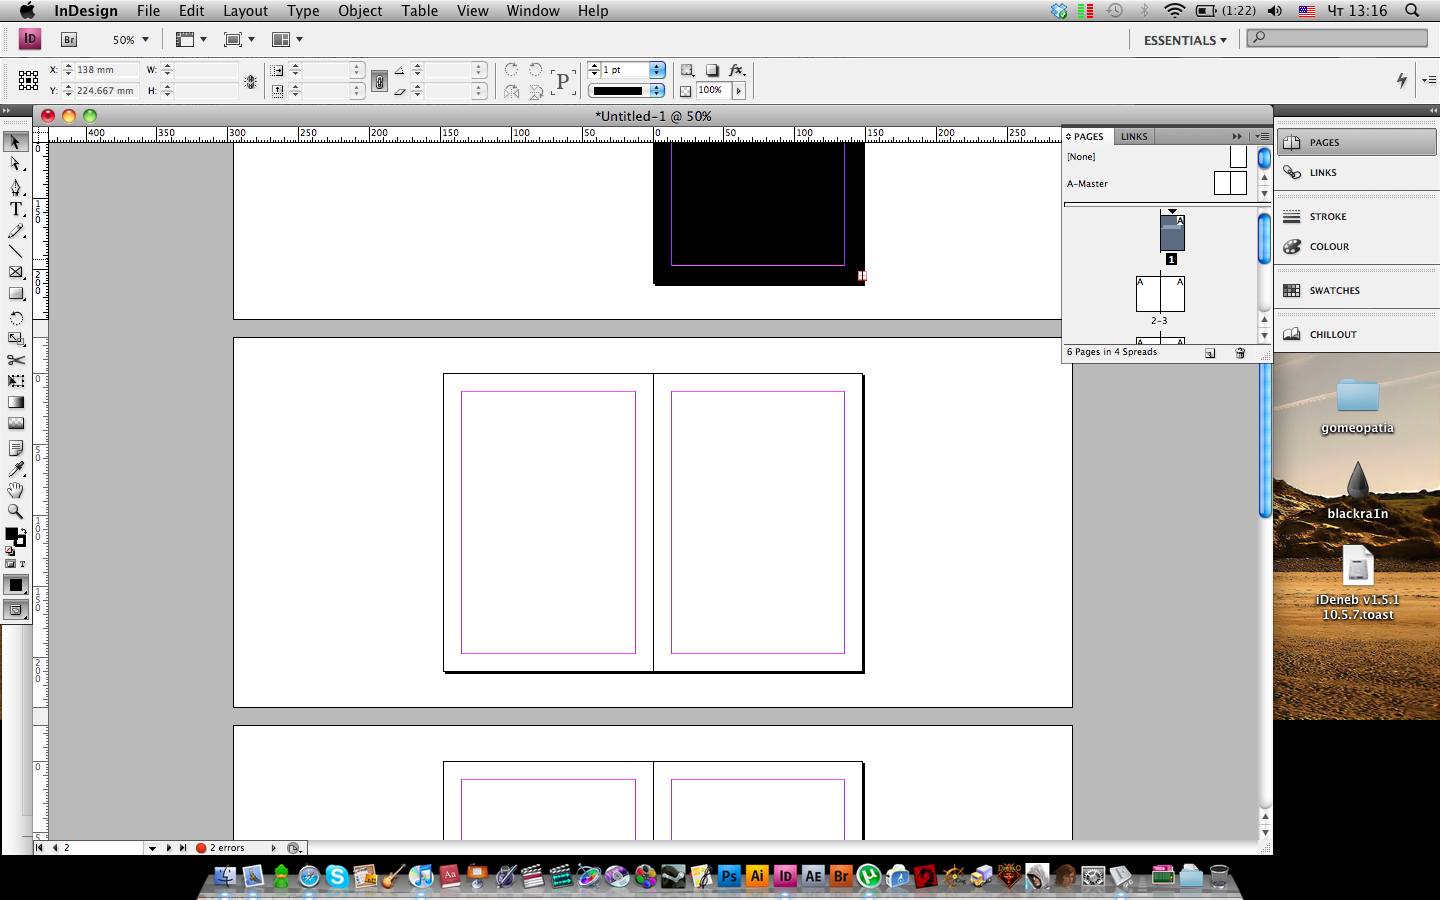1440x900 pixels.
Task: Open the Object menu
Action: 360,11
